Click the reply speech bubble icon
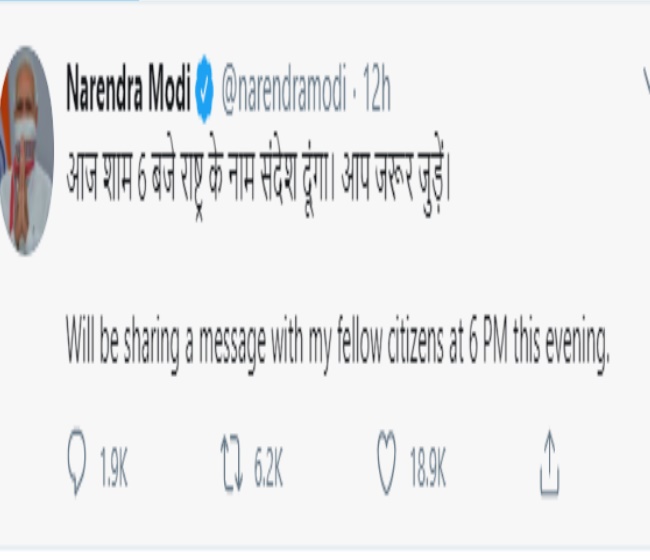The image size is (650, 560). pos(77,460)
